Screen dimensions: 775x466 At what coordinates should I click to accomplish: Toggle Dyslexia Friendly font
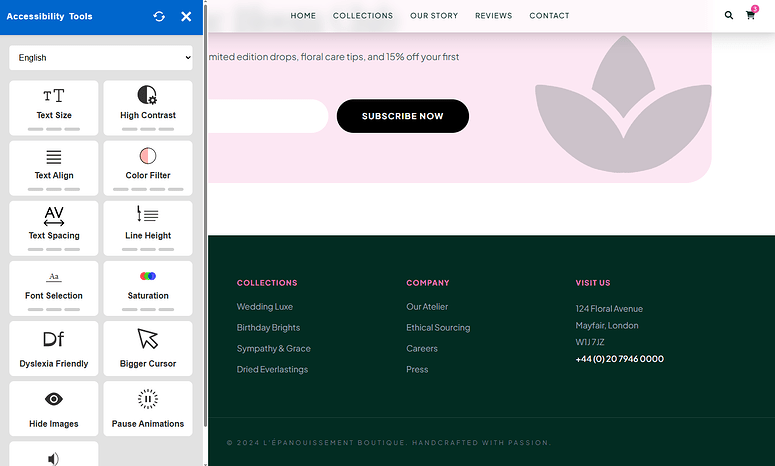(54, 348)
